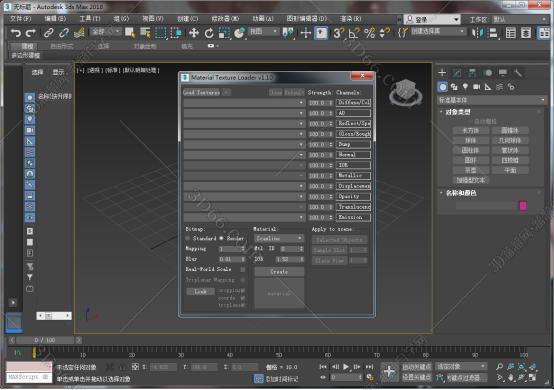554x390 pixels.
Task: Select the Standard bitmap radio button
Action: point(188,238)
